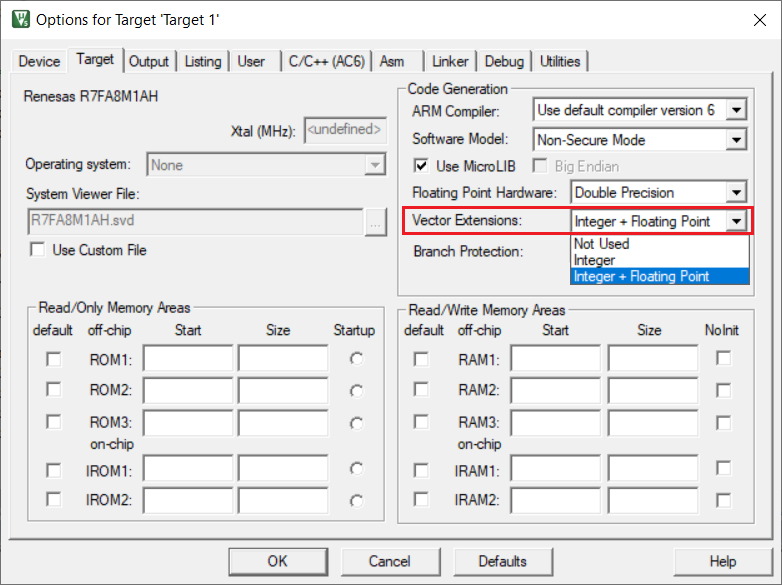This screenshot has height=585, width=782.
Task: Select the Target tab
Action: [x=95, y=59]
